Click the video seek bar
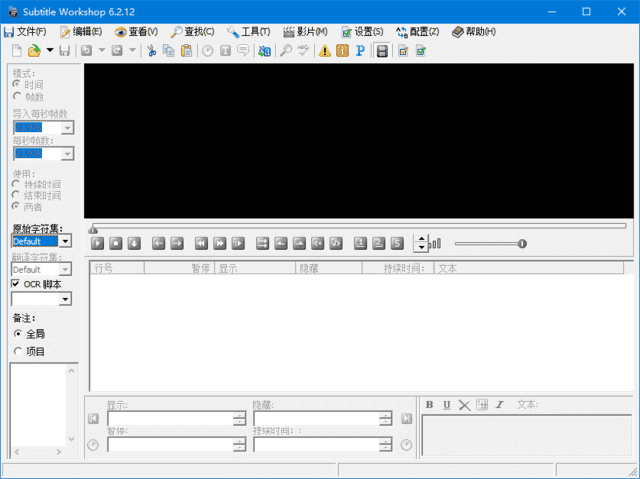This screenshot has width=640, height=479. 359,226
